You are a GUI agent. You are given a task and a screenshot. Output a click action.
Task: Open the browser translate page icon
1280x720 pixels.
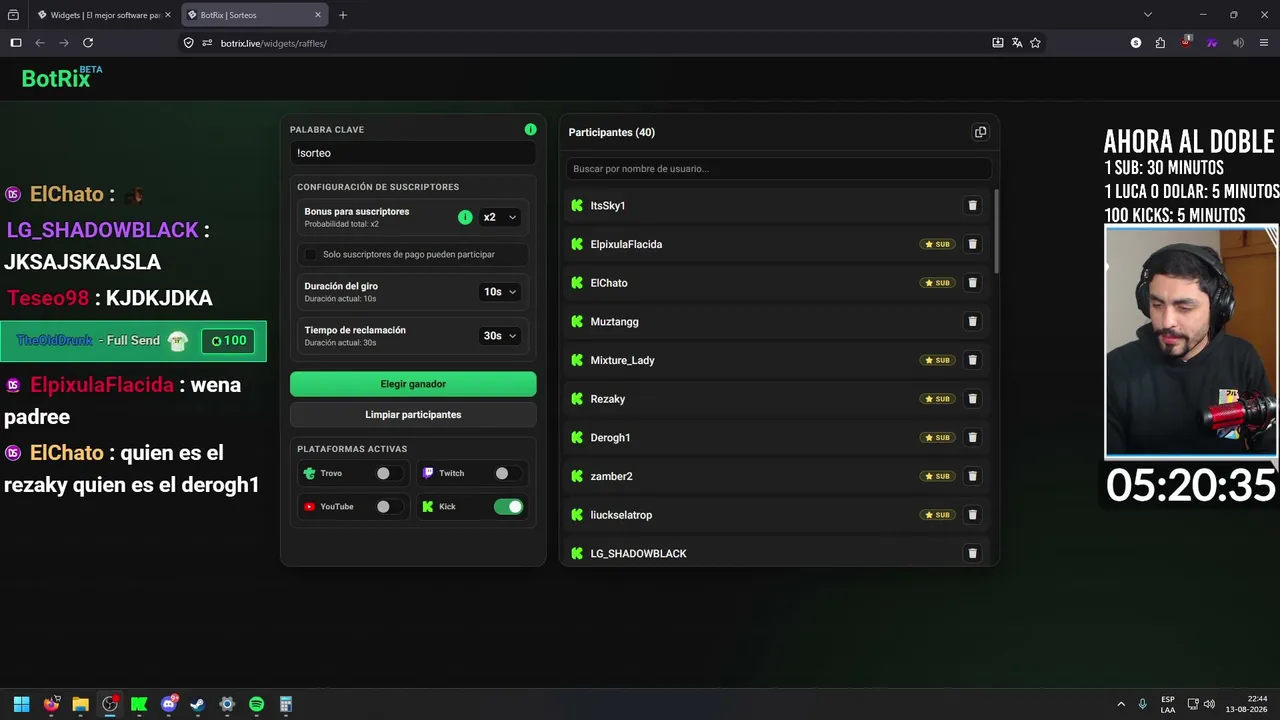[1016, 43]
